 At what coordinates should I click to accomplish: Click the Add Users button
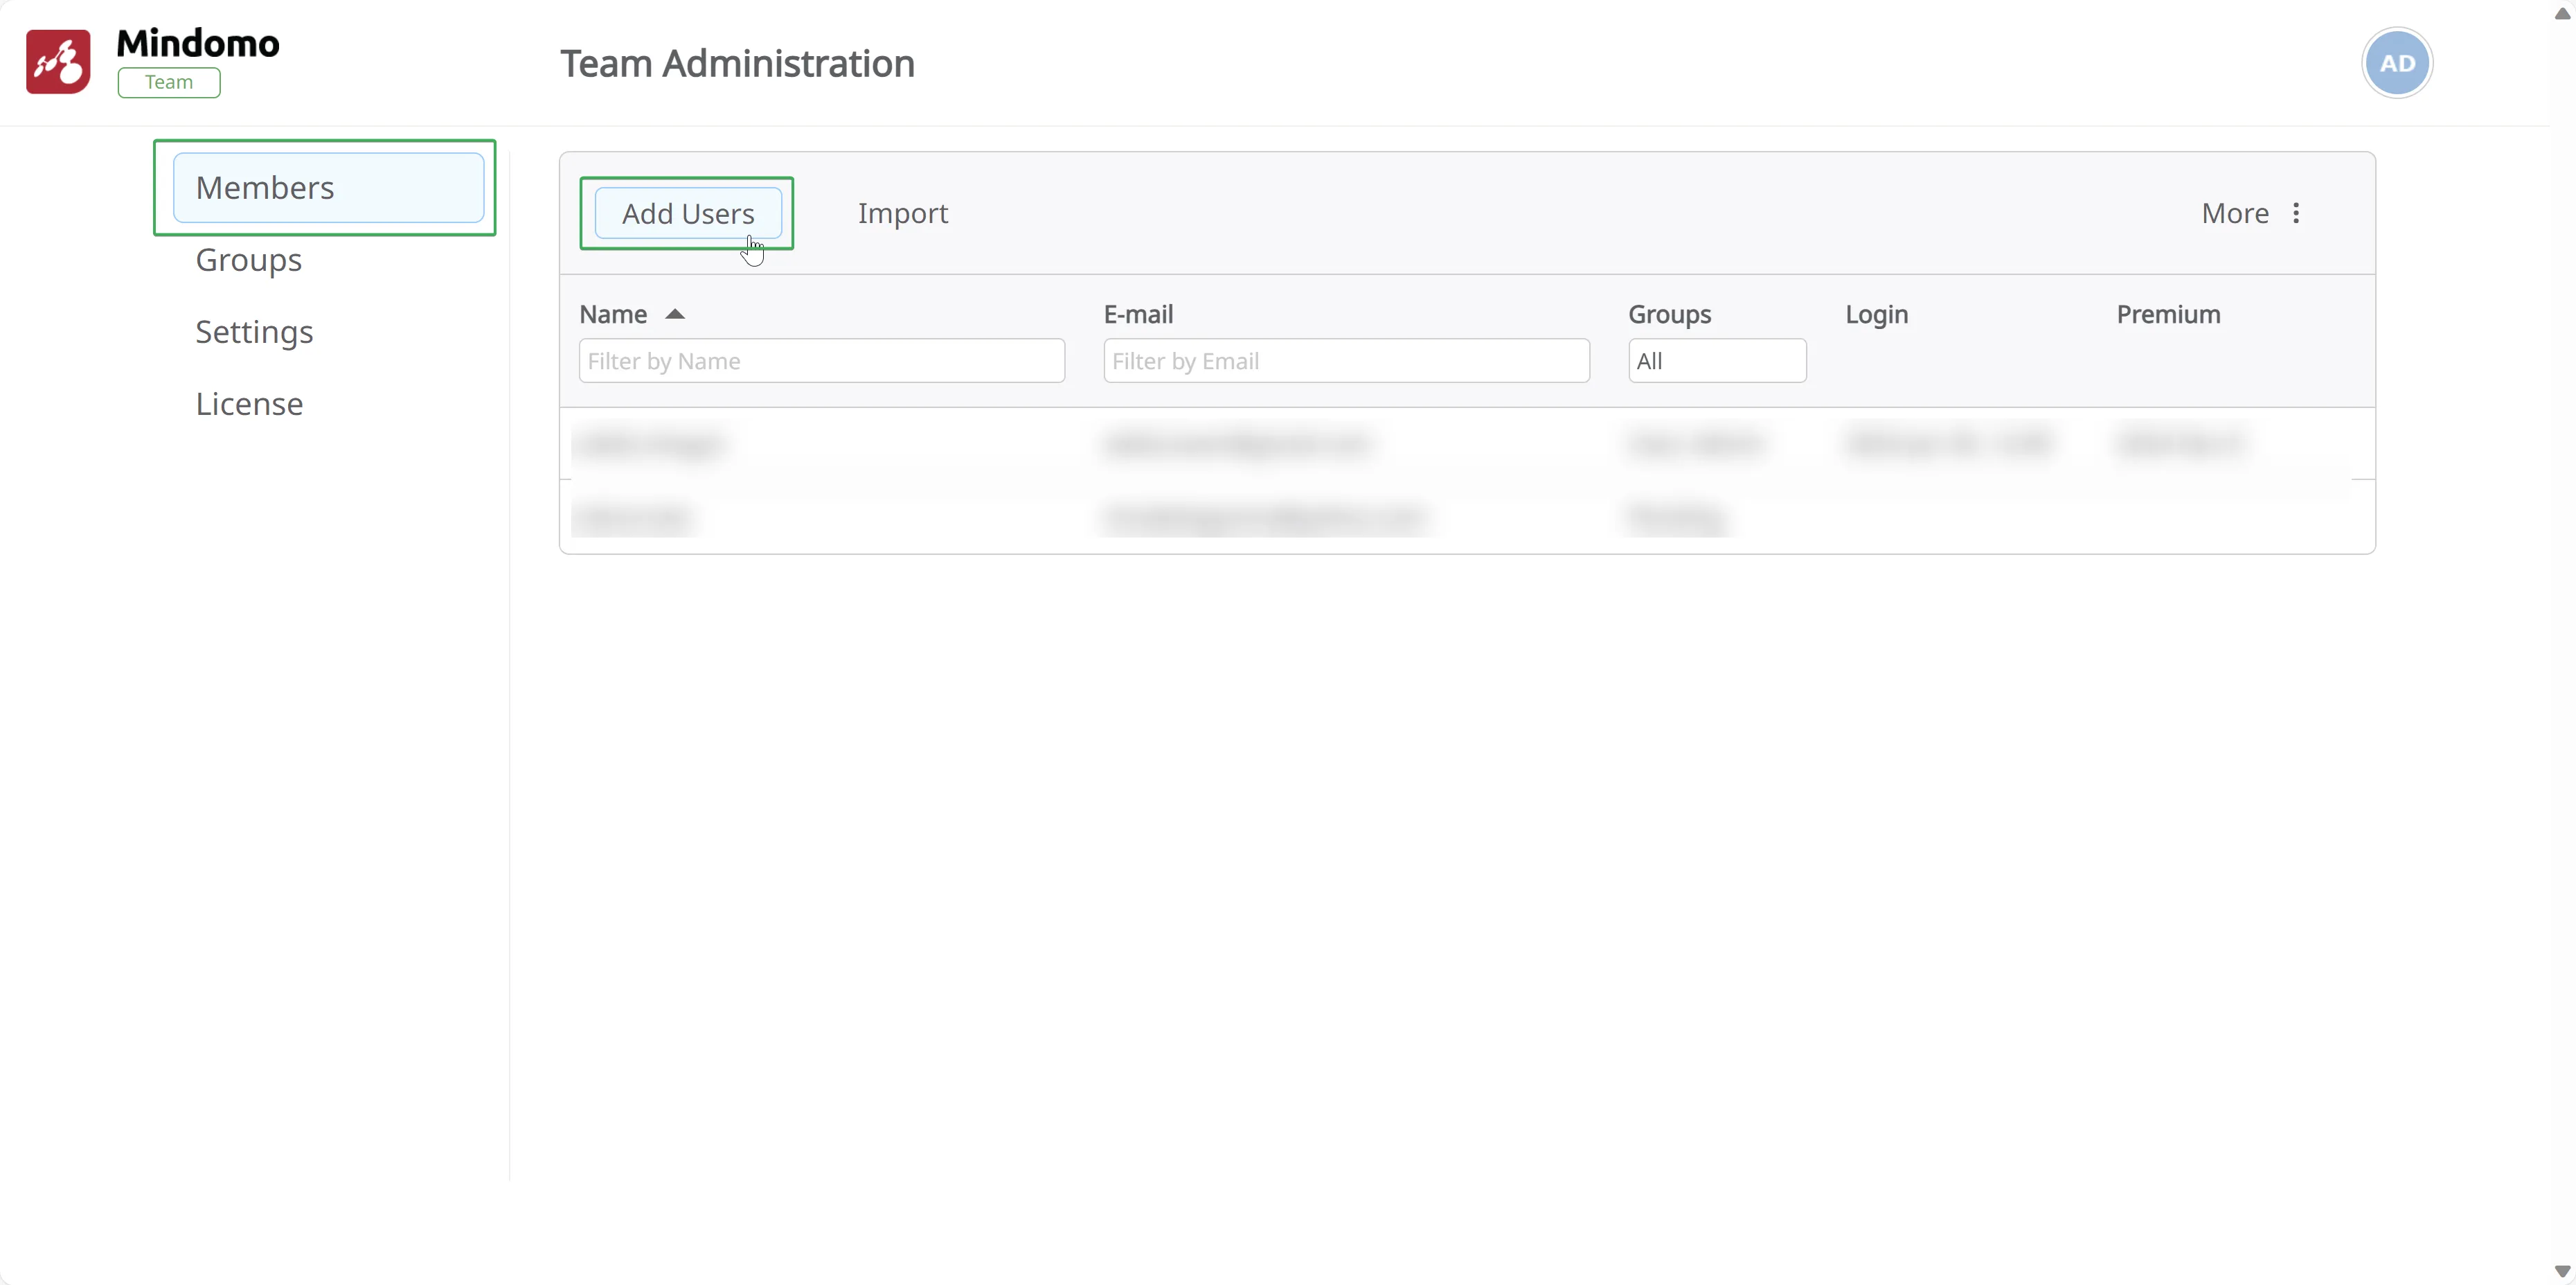(x=688, y=213)
